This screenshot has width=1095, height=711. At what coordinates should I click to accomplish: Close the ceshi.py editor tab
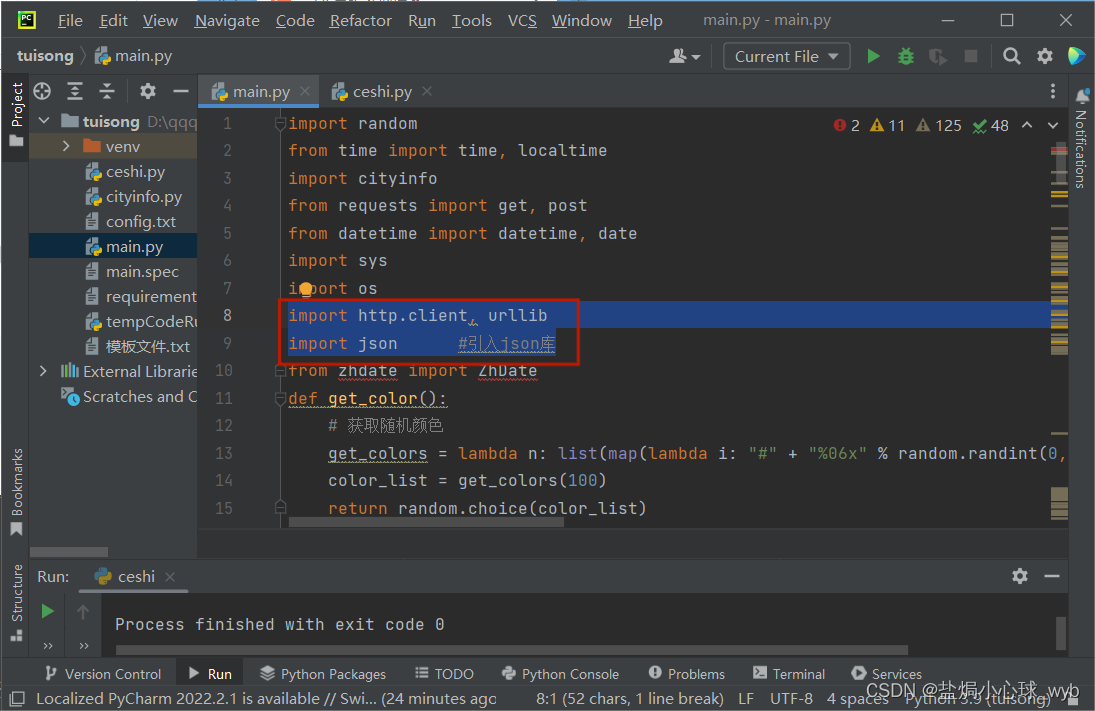click(427, 91)
